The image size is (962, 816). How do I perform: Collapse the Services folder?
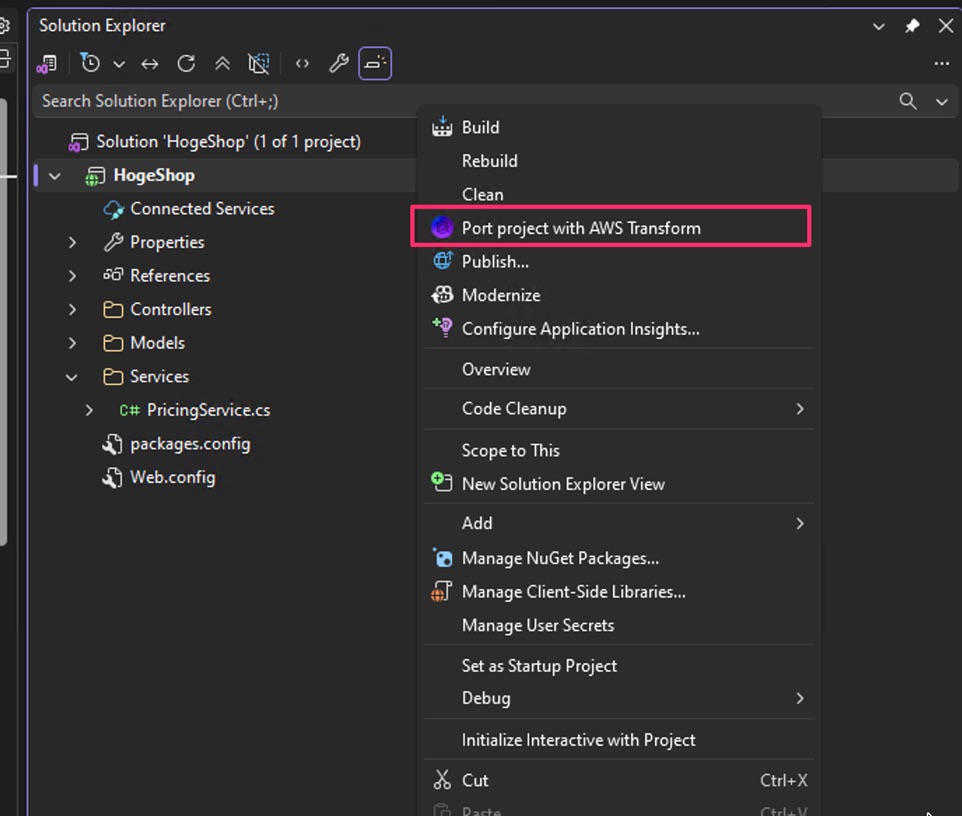pyautogui.click(x=72, y=377)
